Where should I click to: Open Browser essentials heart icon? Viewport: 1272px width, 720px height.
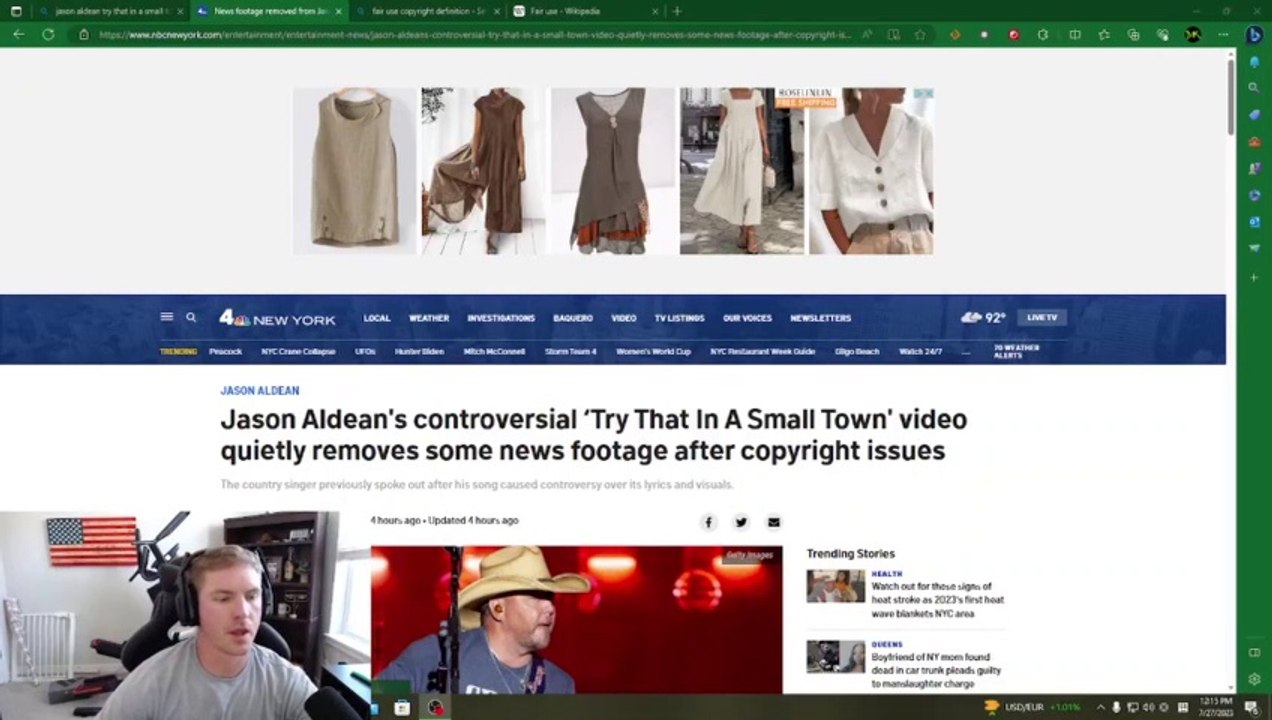pyautogui.click(x=1163, y=34)
